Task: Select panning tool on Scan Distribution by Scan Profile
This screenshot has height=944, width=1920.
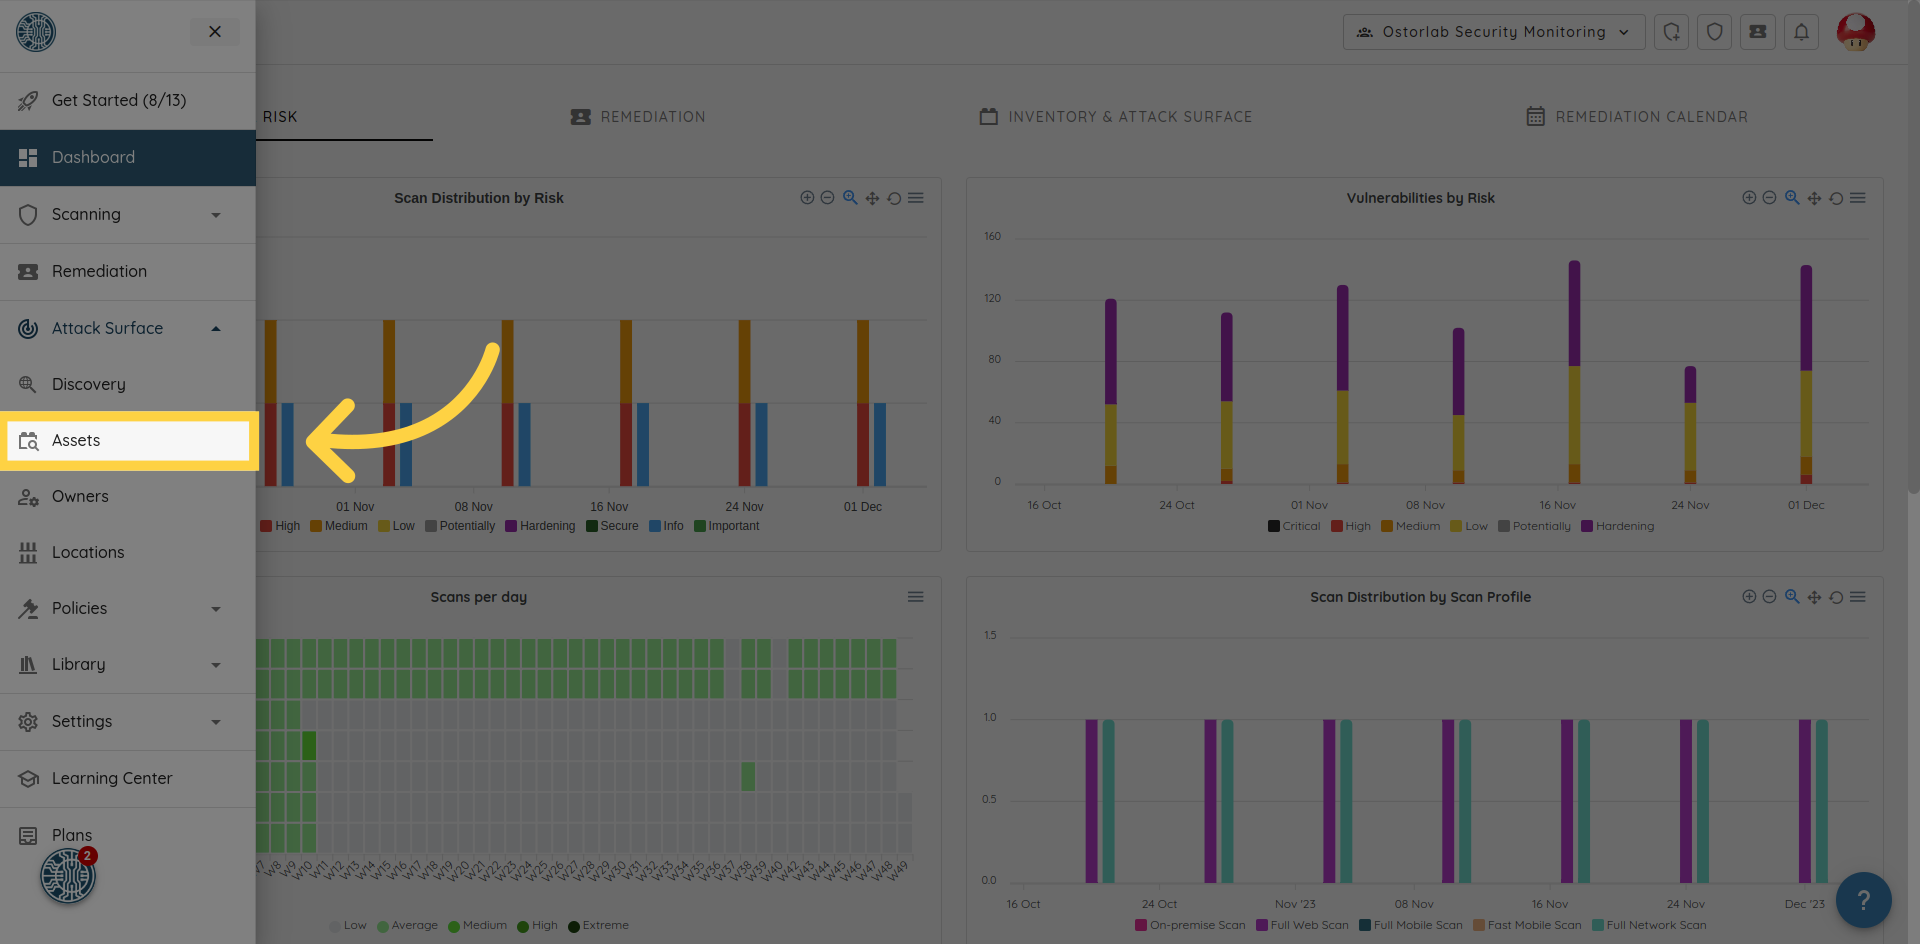Action: click(x=1814, y=597)
